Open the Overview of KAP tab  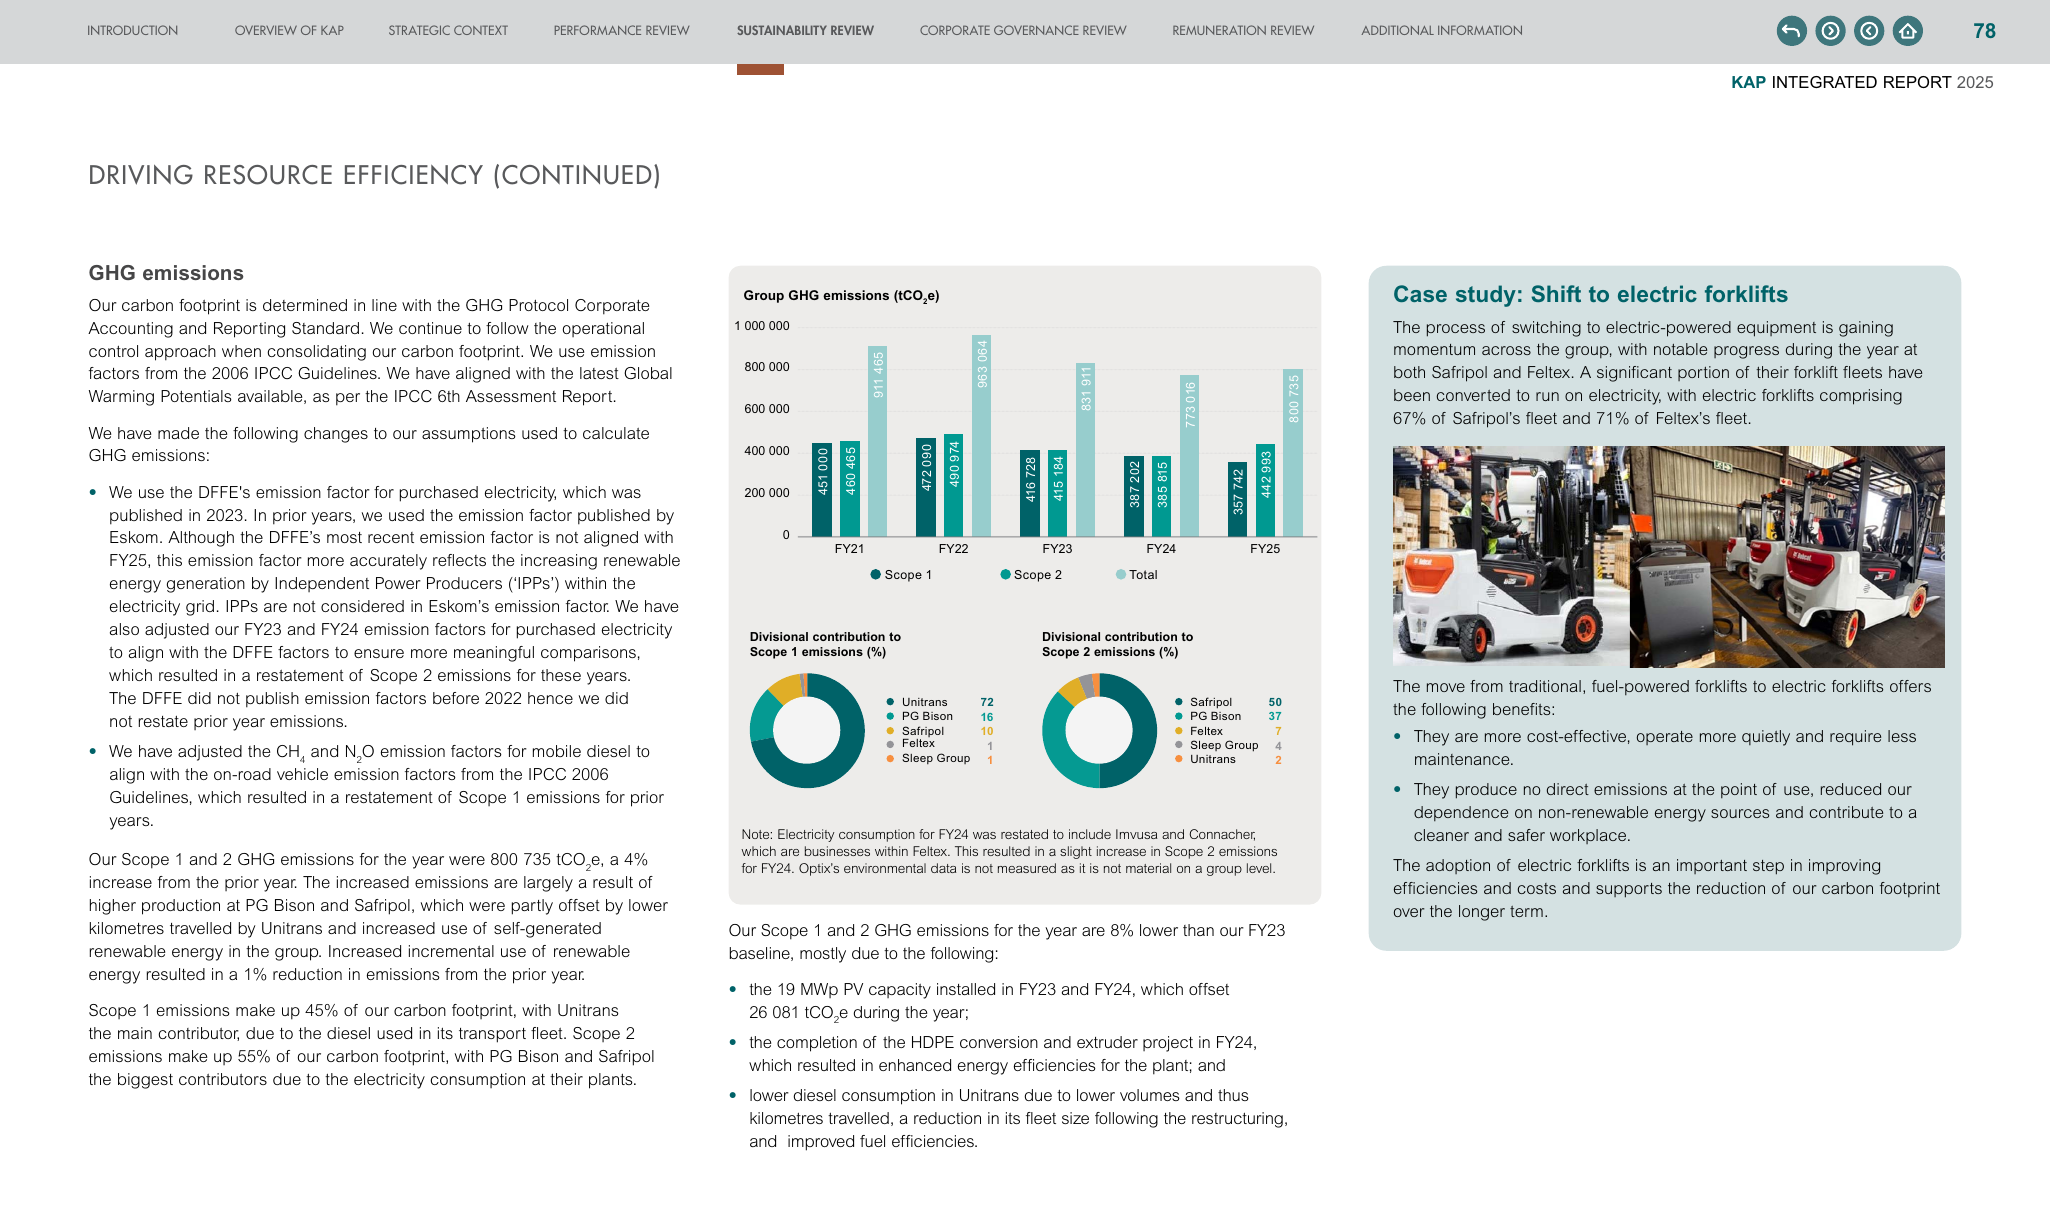289,31
